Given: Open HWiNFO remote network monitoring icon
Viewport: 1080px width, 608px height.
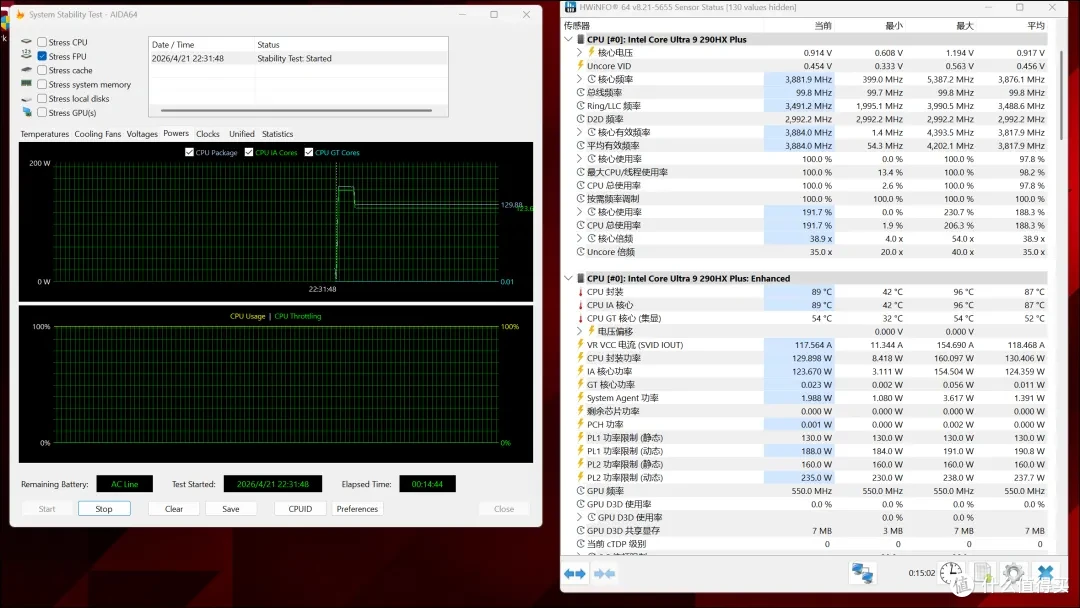Looking at the screenshot, I should pos(862,573).
